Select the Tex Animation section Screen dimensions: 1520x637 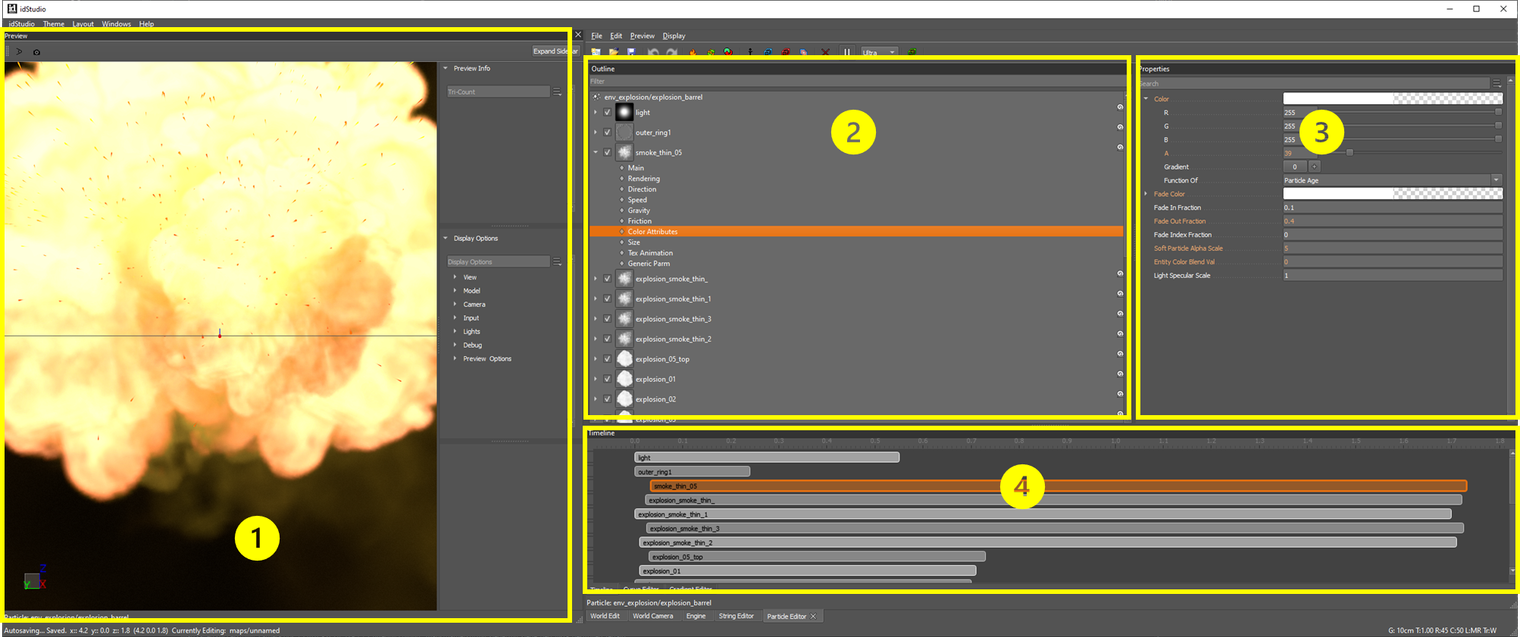[x=650, y=253]
